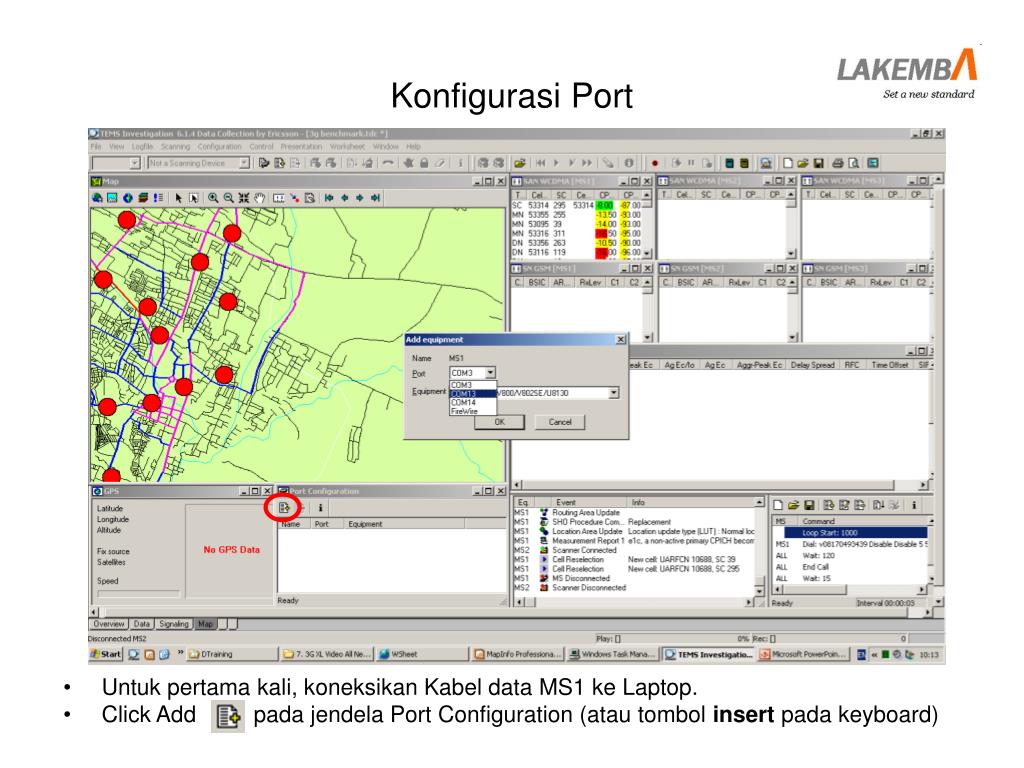Viewport: 1024px width, 768px height.
Task: Open the File menu
Action: click(x=96, y=147)
